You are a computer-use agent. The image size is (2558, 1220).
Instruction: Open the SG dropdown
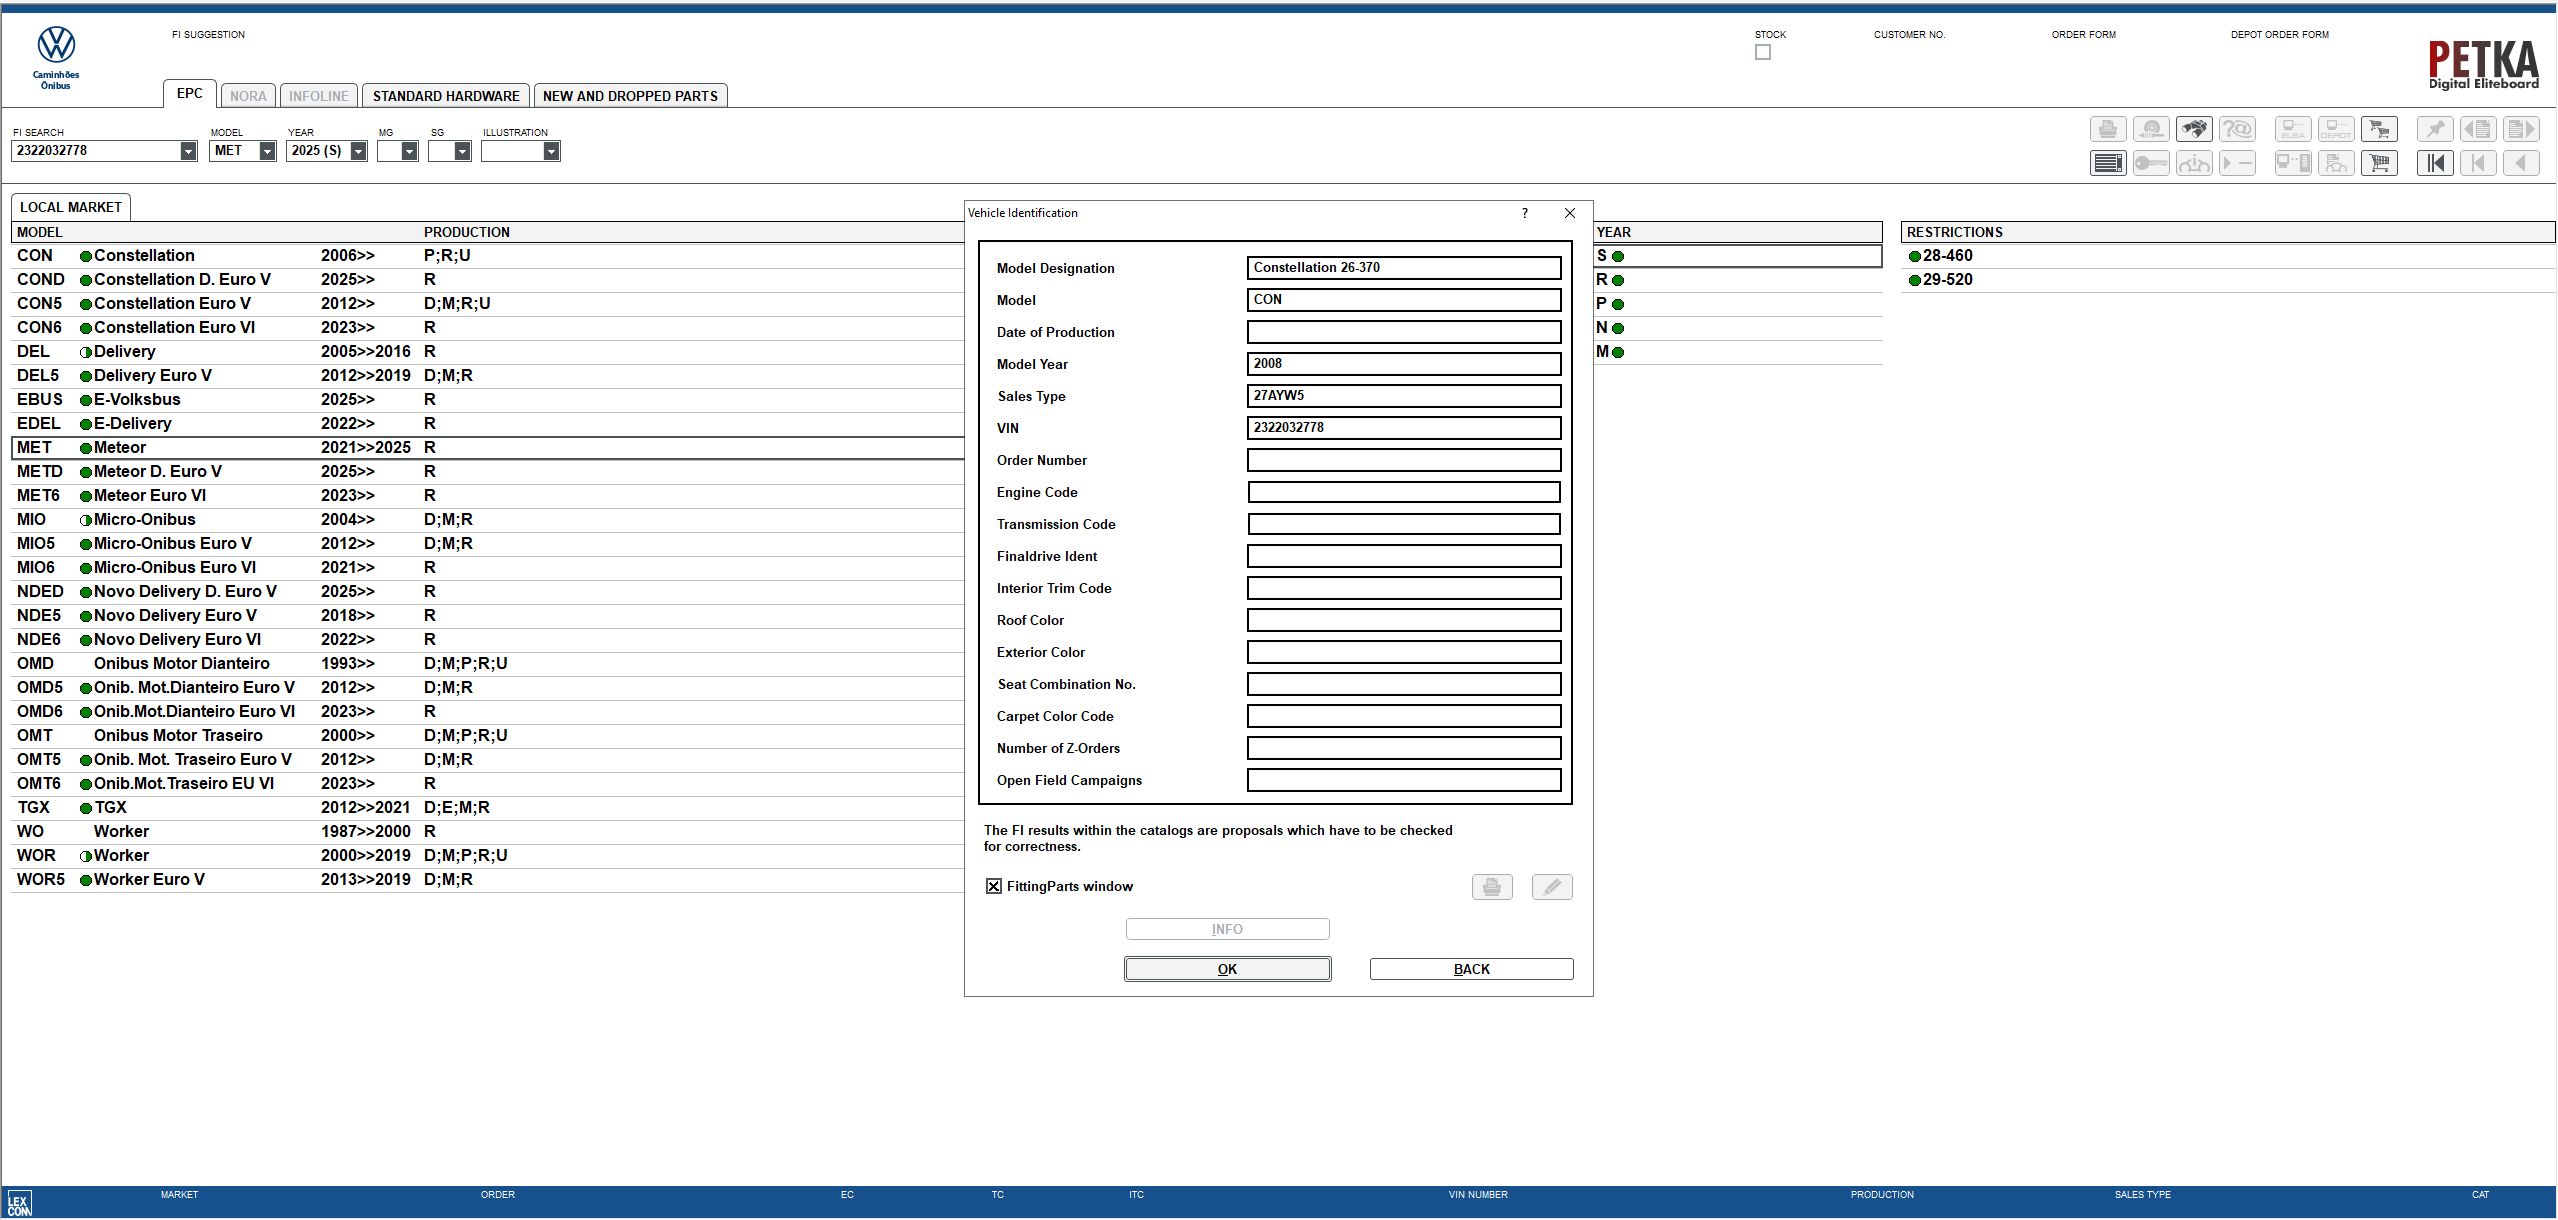(x=462, y=151)
